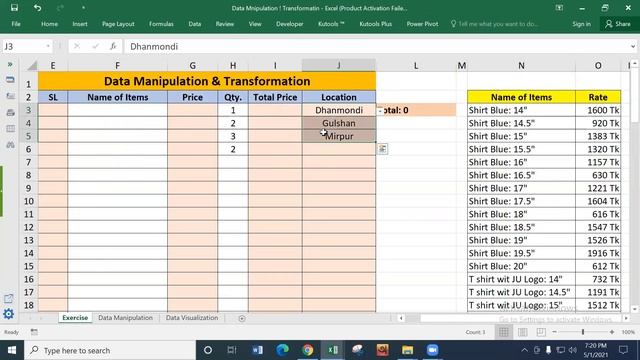Viewport: 640px width, 360px height.
Task: Select the column F header
Action: point(118,65)
